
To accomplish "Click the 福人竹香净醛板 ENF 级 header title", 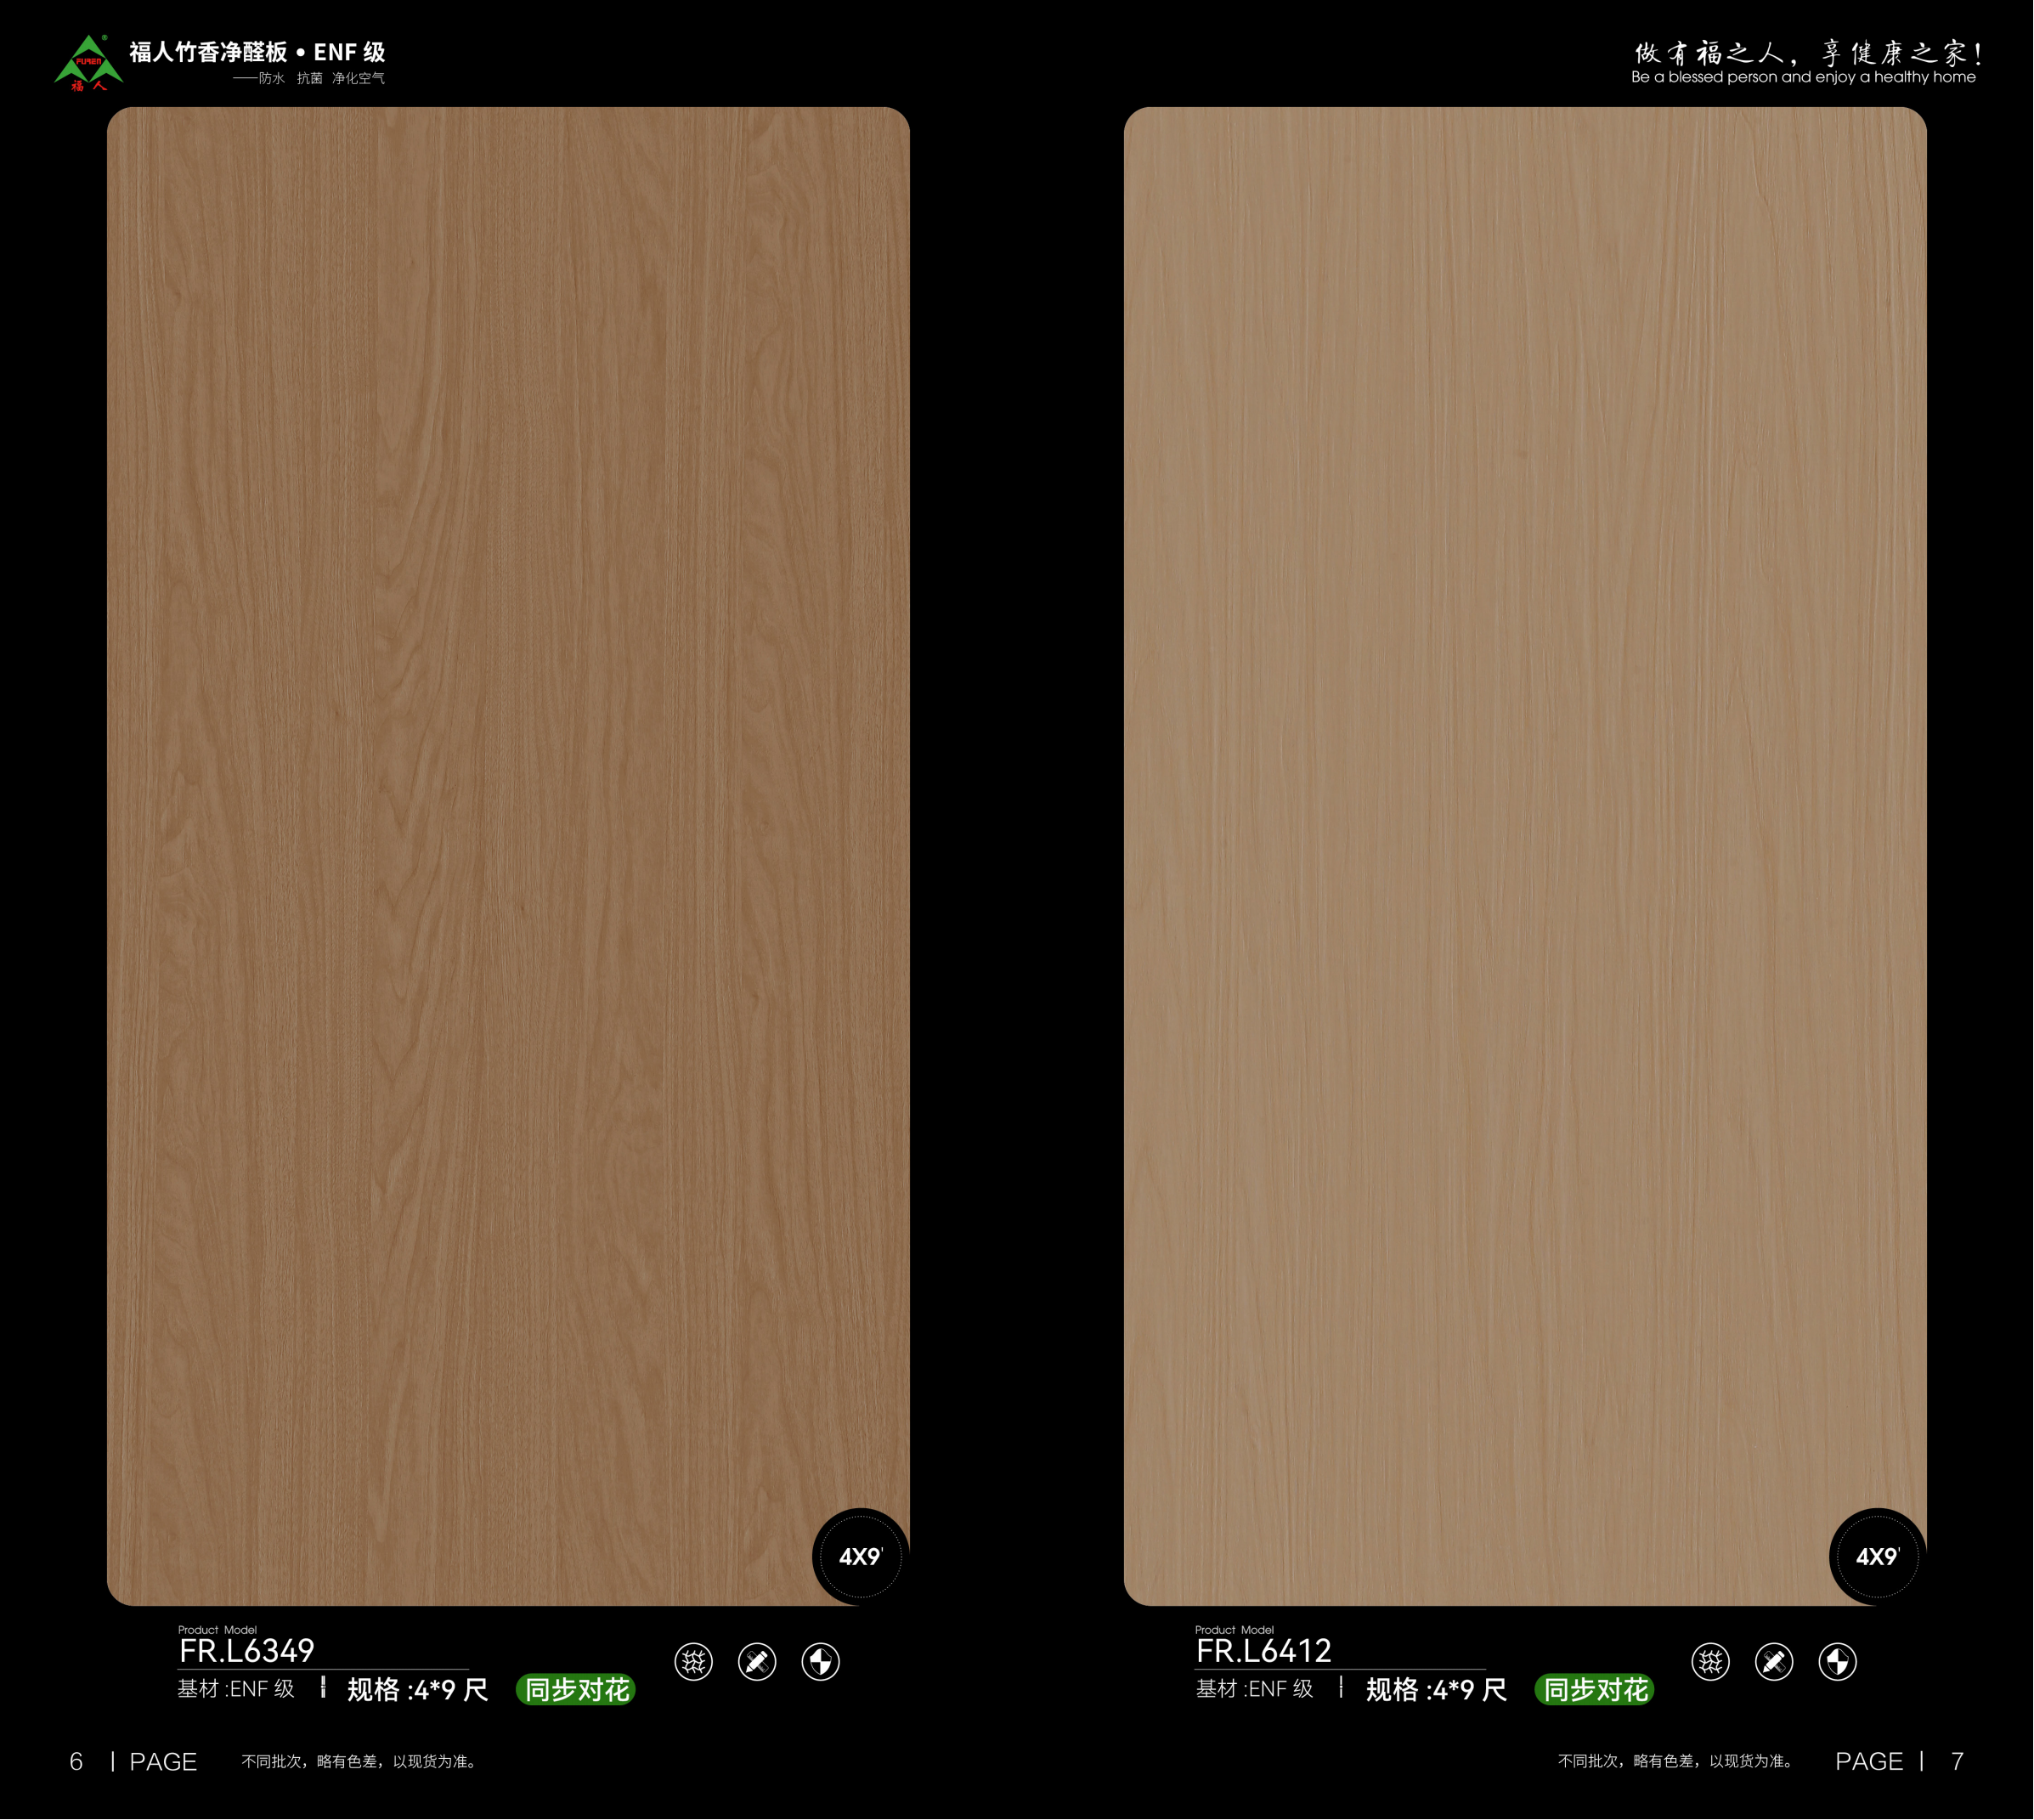I will pyautogui.click(x=257, y=52).
